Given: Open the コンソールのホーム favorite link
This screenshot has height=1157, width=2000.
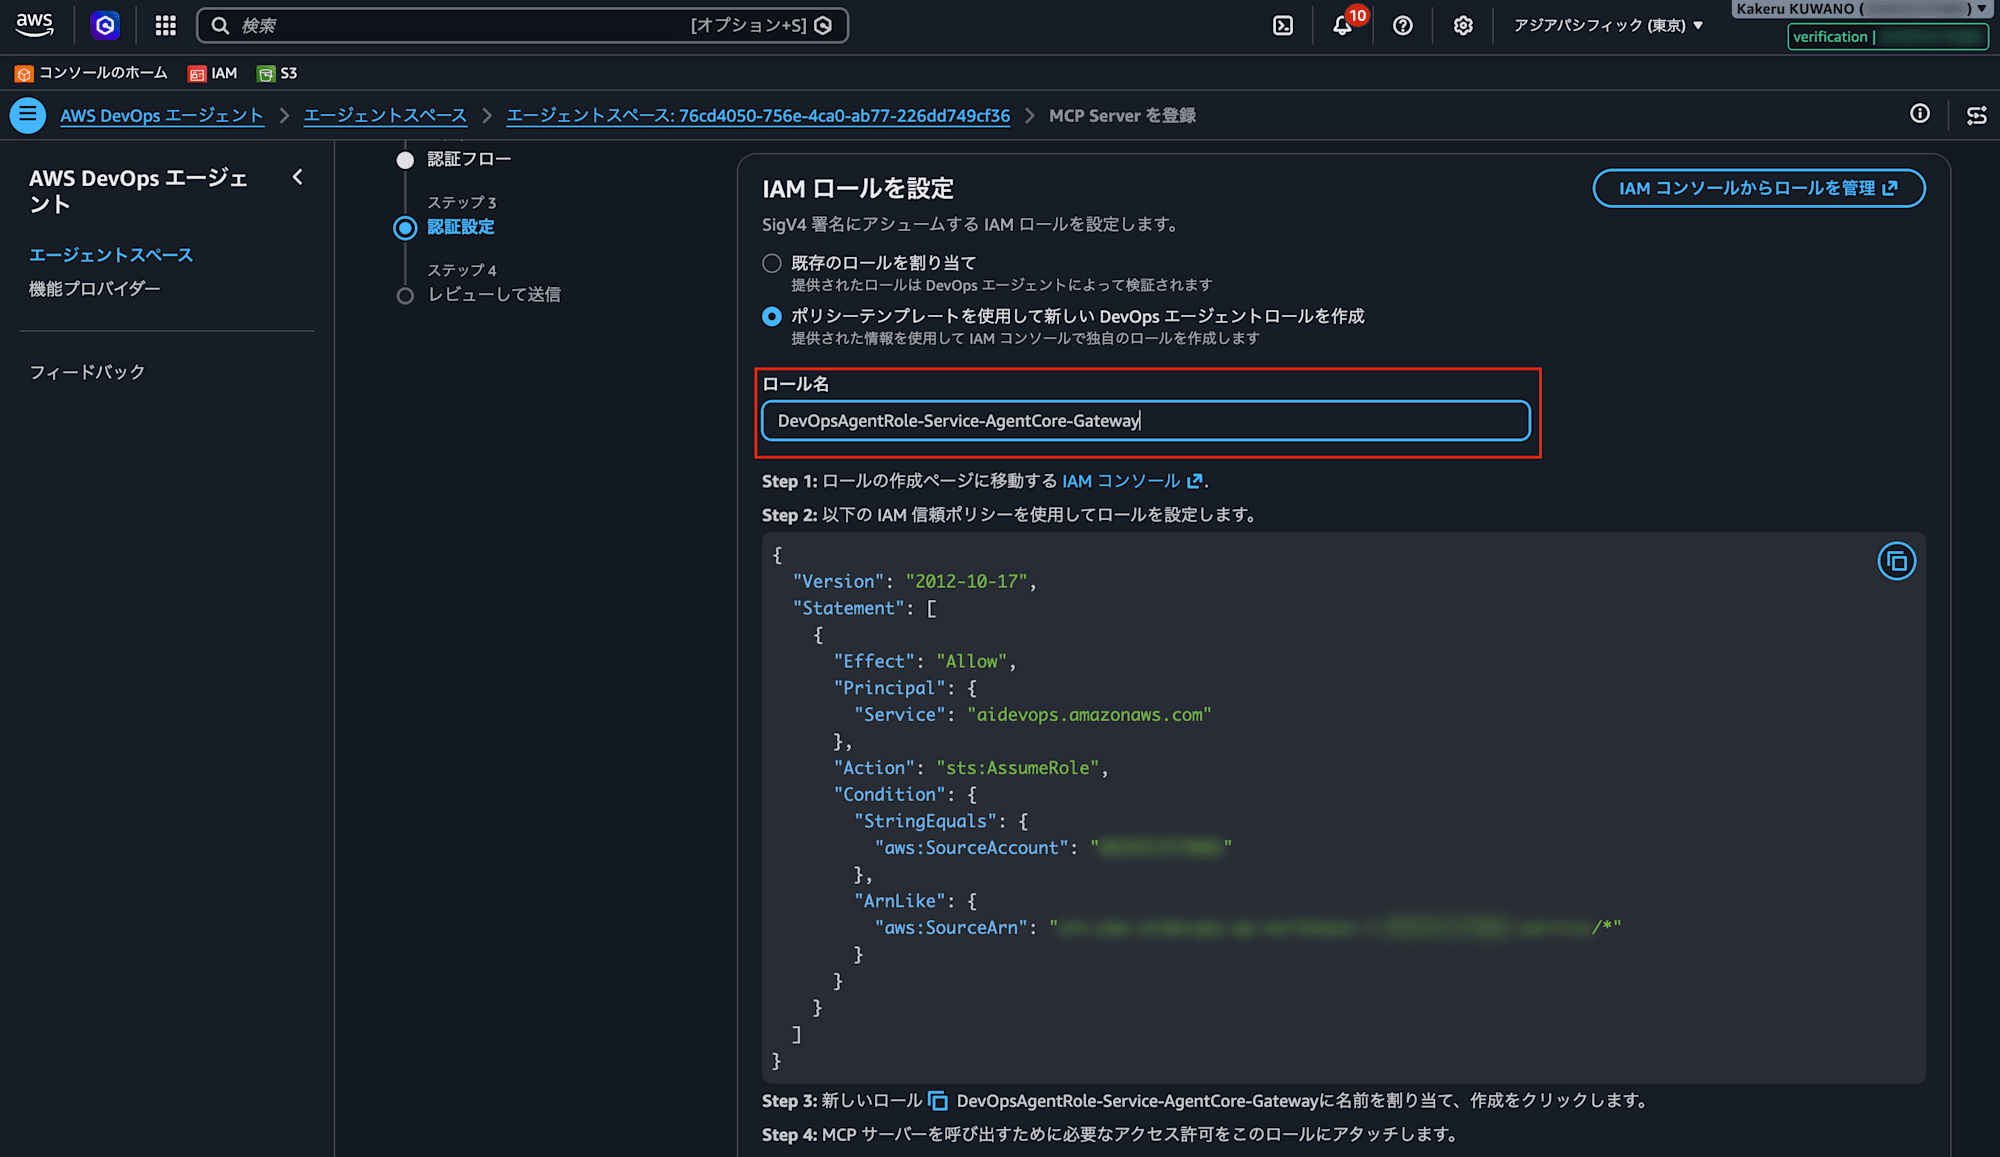Looking at the screenshot, I should point(103,73).
